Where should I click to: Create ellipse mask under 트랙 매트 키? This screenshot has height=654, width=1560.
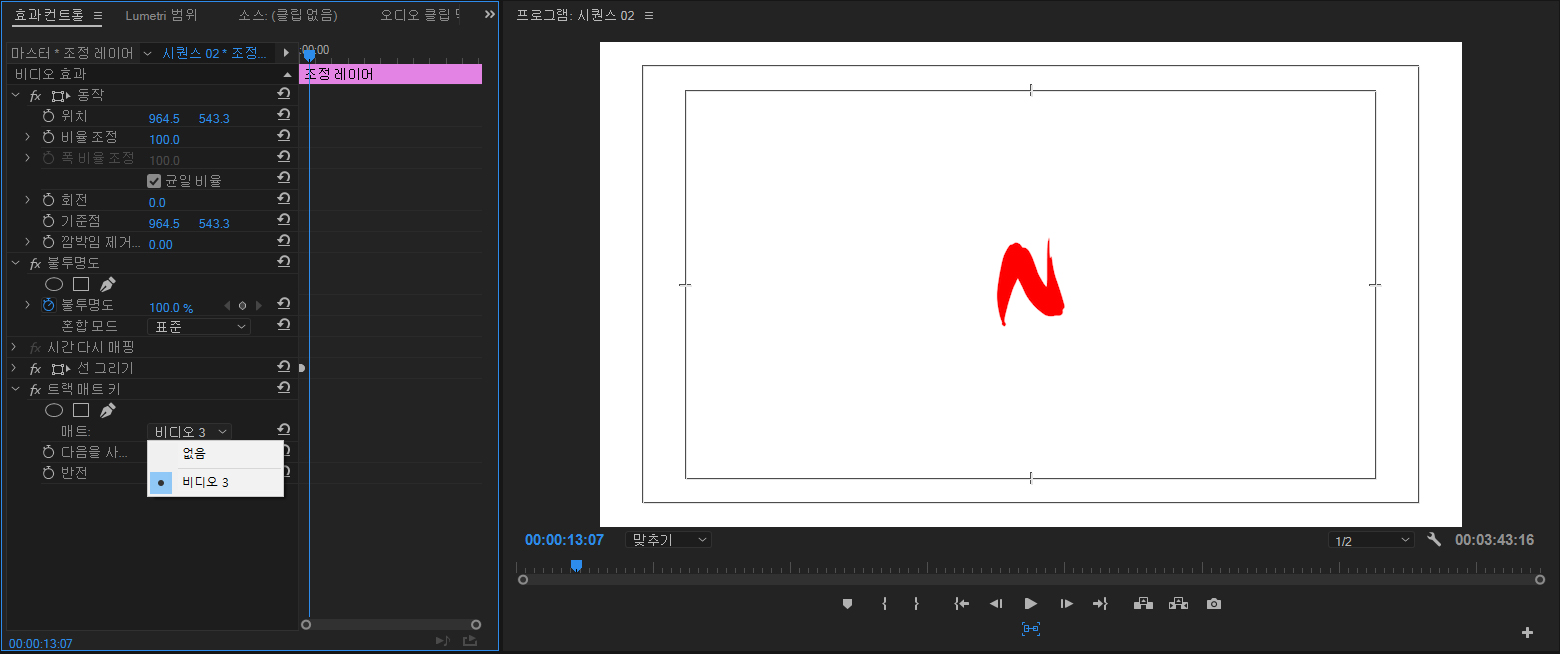[54, 410]
